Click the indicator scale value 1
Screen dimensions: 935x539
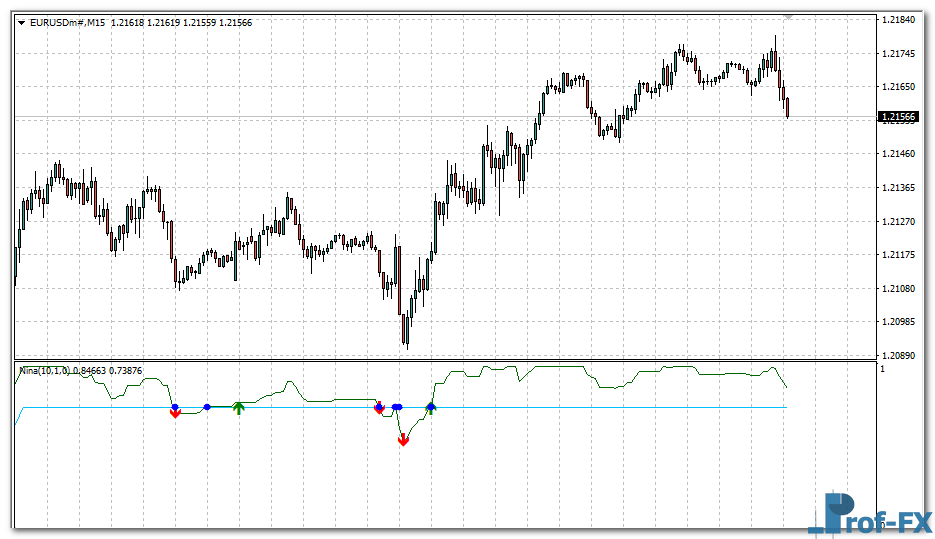click(x=881, y=370)
